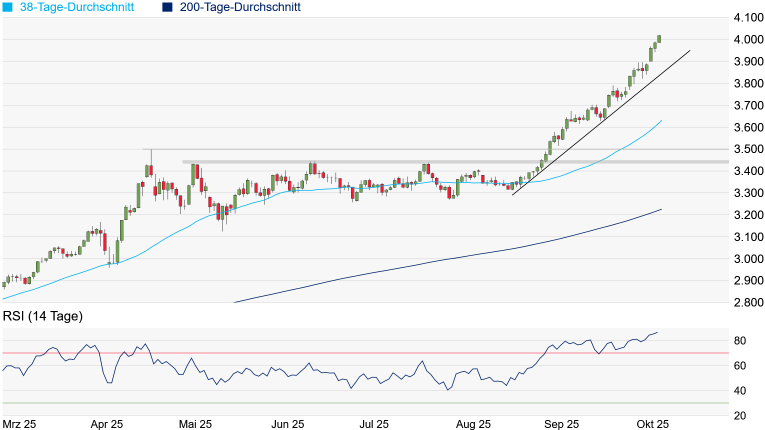The image size is (765, 430).
Task: Click the Mai 25 date label
Action: (196, 424)
